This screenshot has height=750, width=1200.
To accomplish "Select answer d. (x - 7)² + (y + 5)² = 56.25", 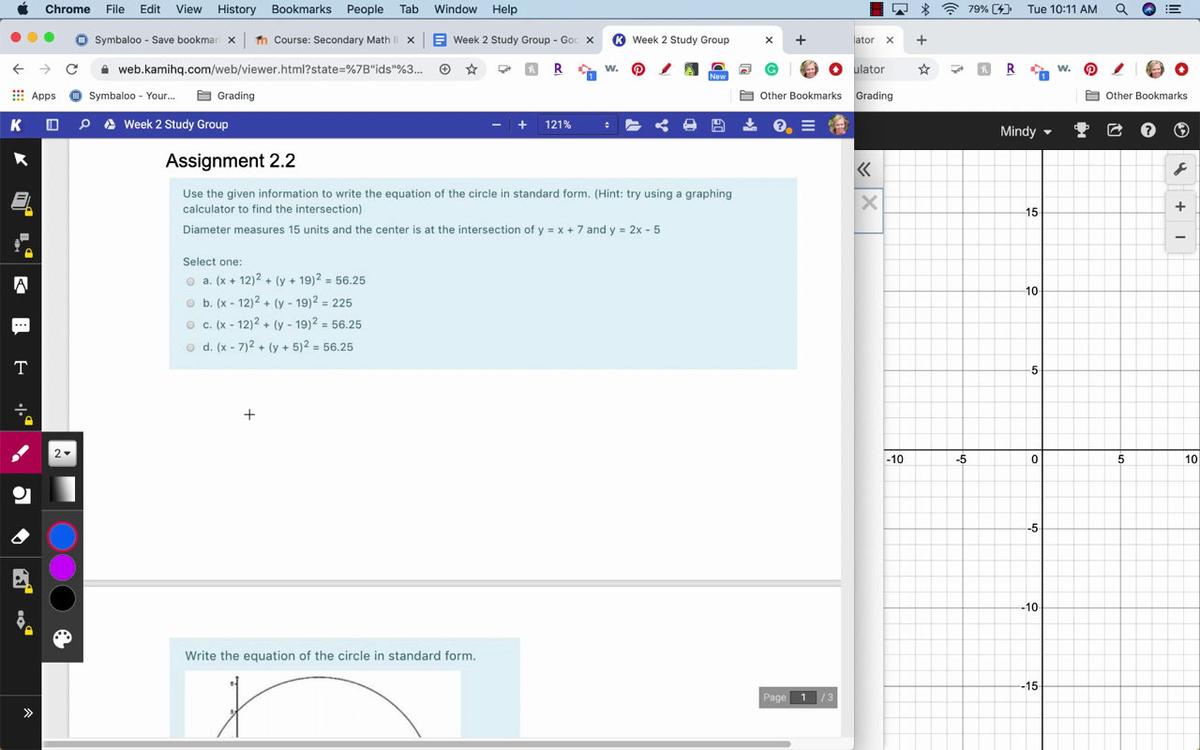I will [190, 347].
